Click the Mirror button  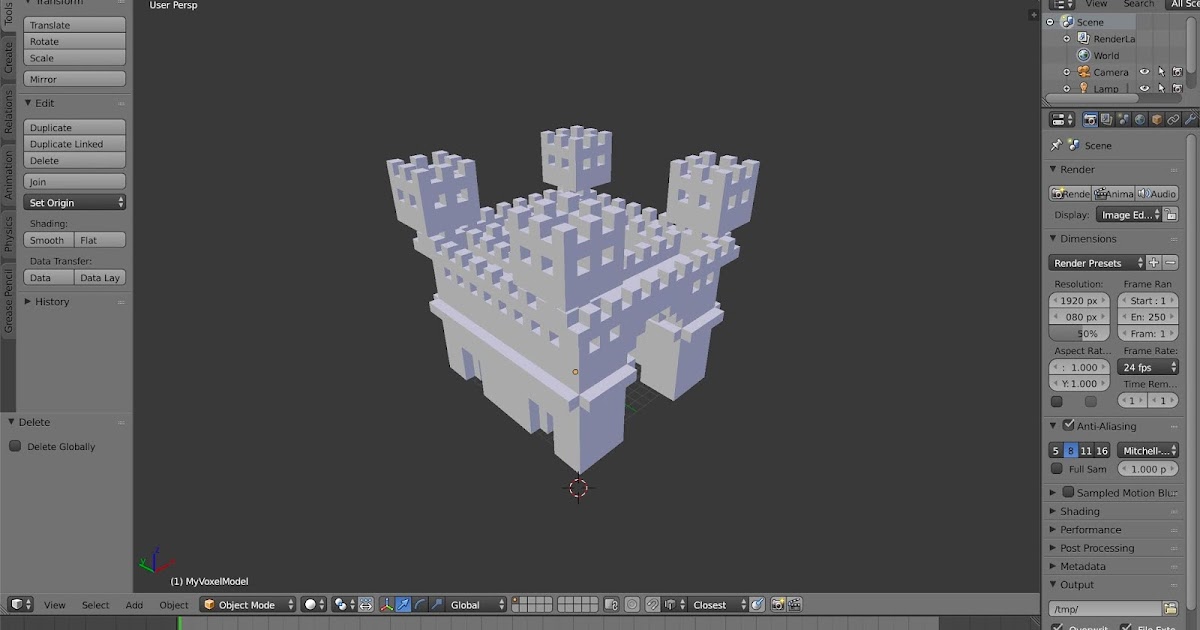point(75,79)
